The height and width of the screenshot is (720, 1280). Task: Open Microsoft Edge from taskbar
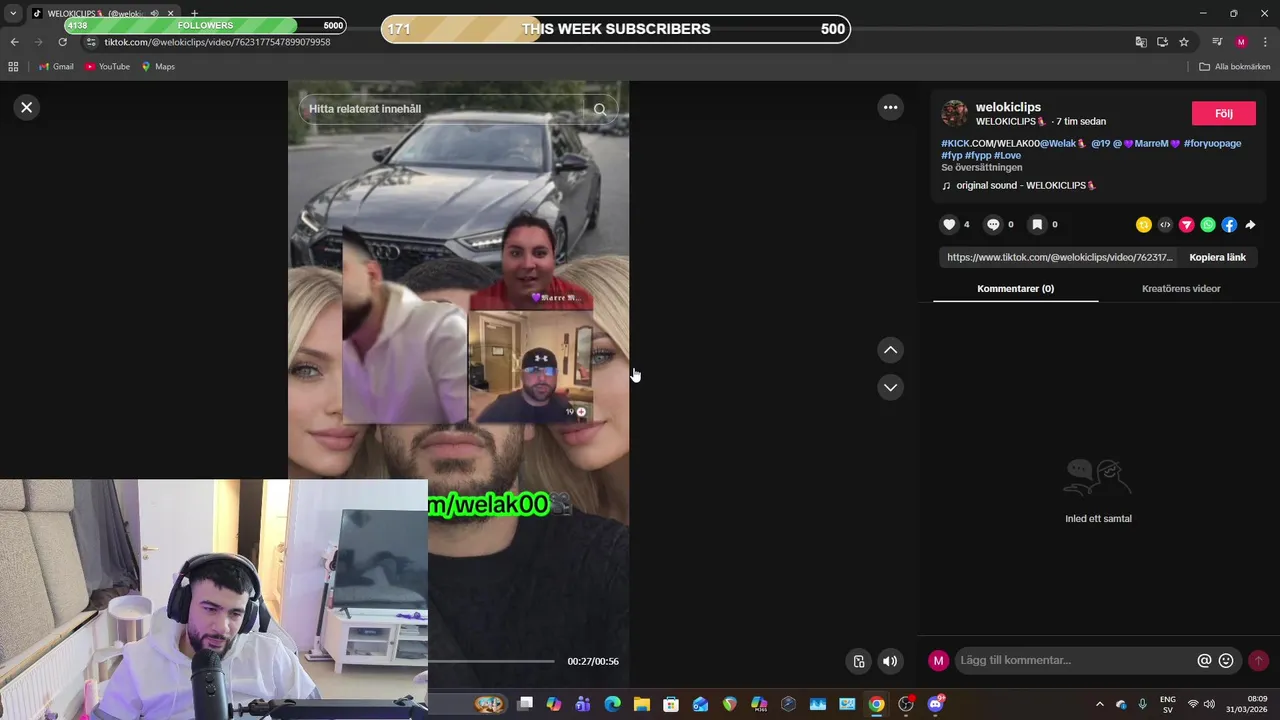point(612,704)
